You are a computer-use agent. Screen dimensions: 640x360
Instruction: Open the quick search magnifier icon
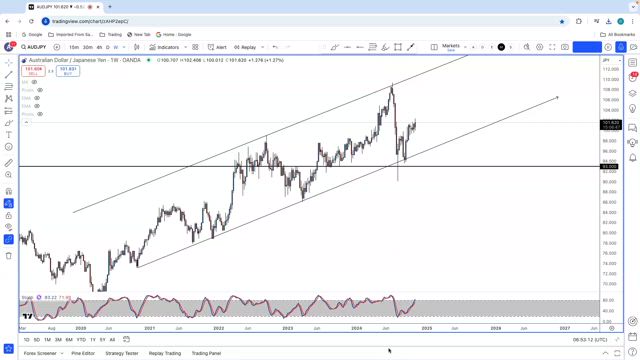(x=527, y=47)
